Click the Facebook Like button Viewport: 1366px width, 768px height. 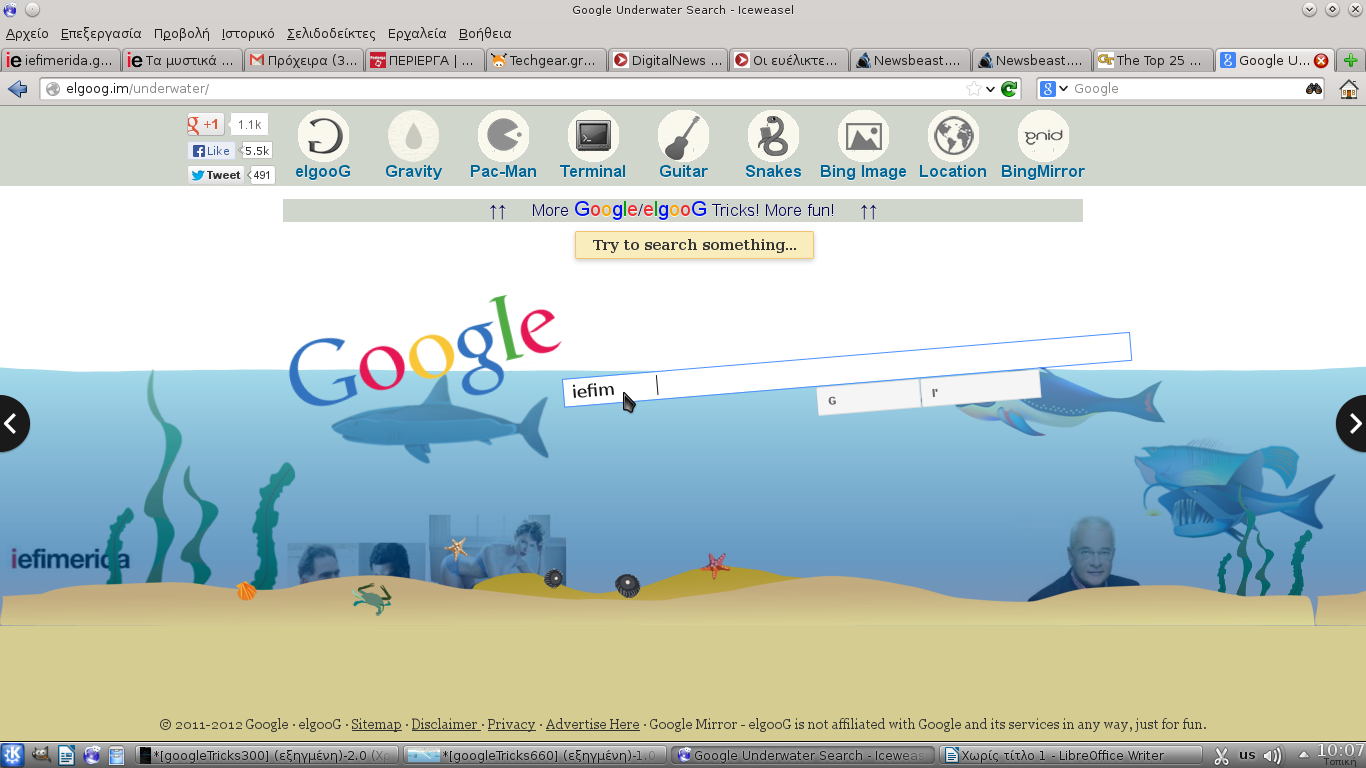[x=212, y=151]
